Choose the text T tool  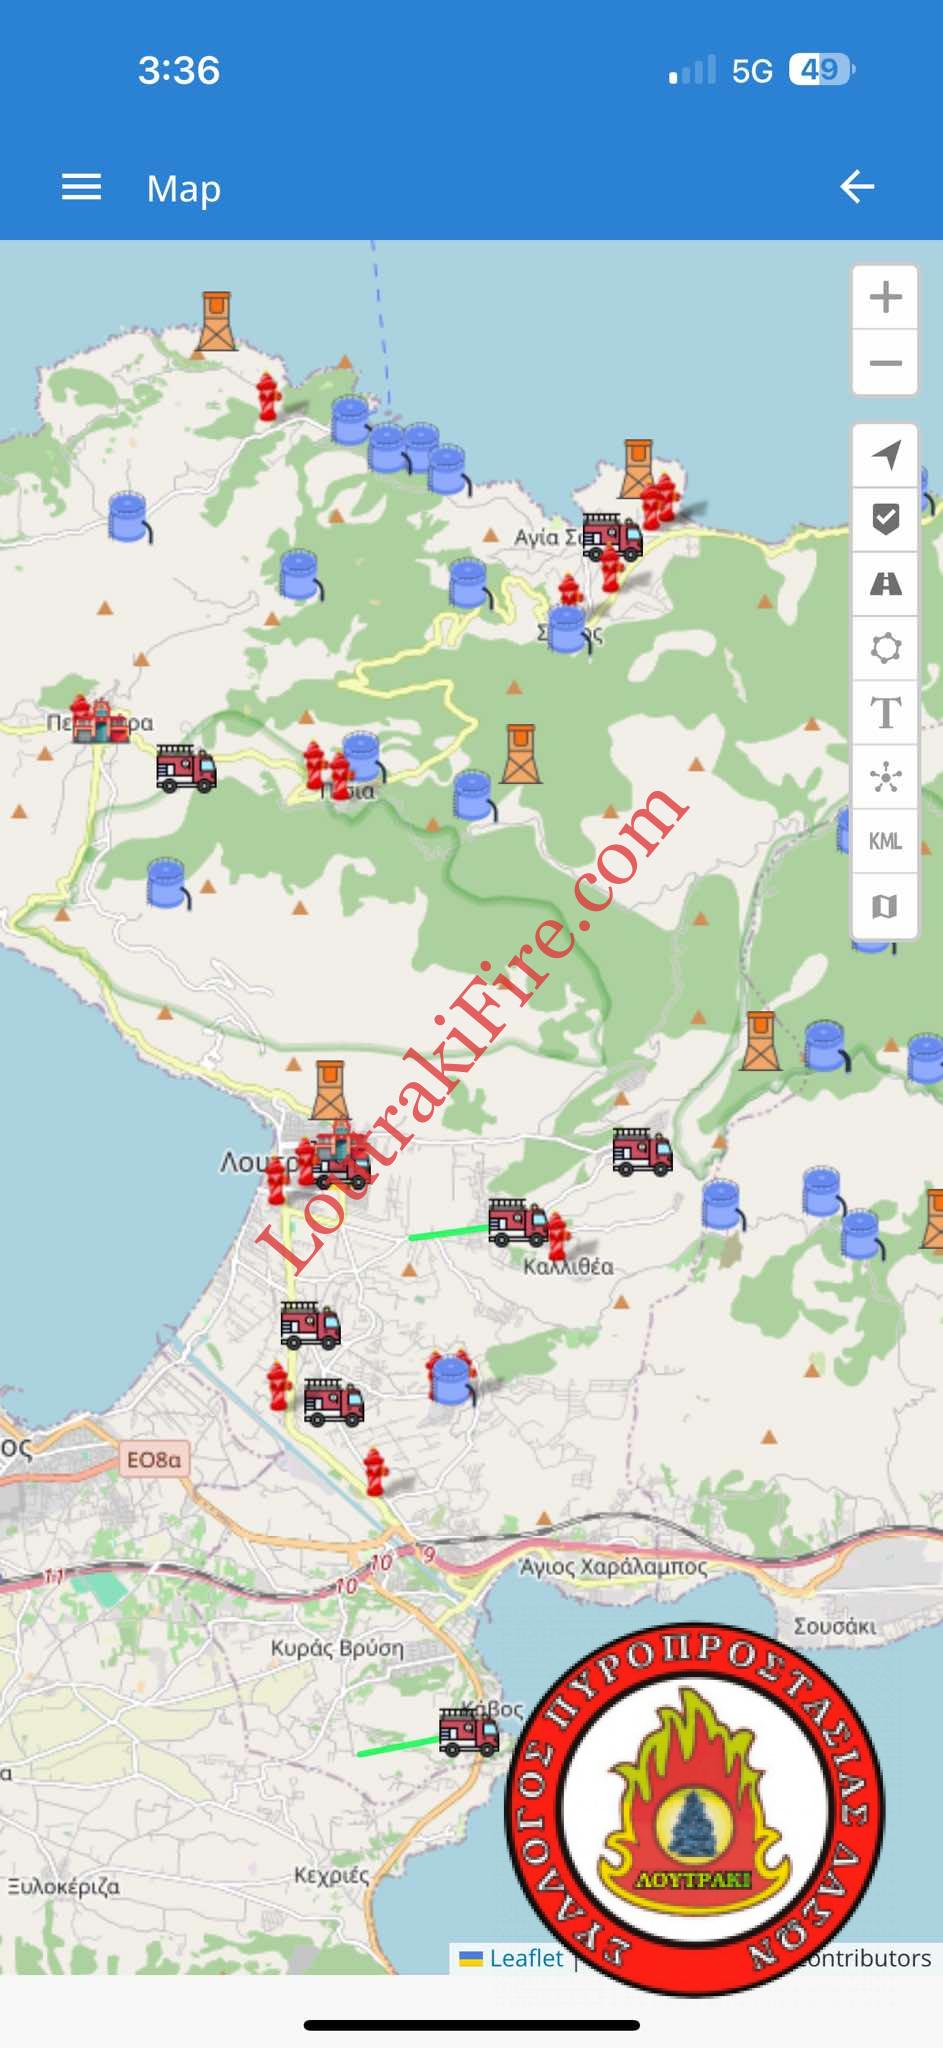tap(885, 713)
